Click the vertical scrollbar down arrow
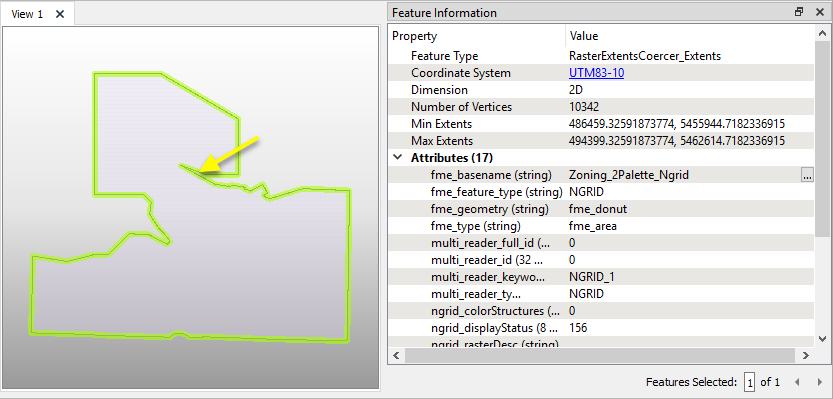Image resolution: width=833 pixels, height=399 pixels. [x=821, y=338]
